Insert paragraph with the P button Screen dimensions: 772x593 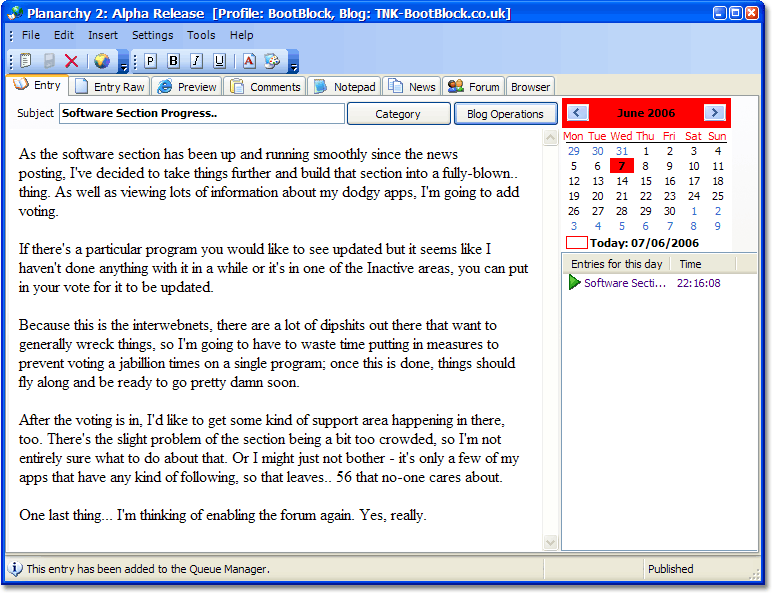(151, 61)
